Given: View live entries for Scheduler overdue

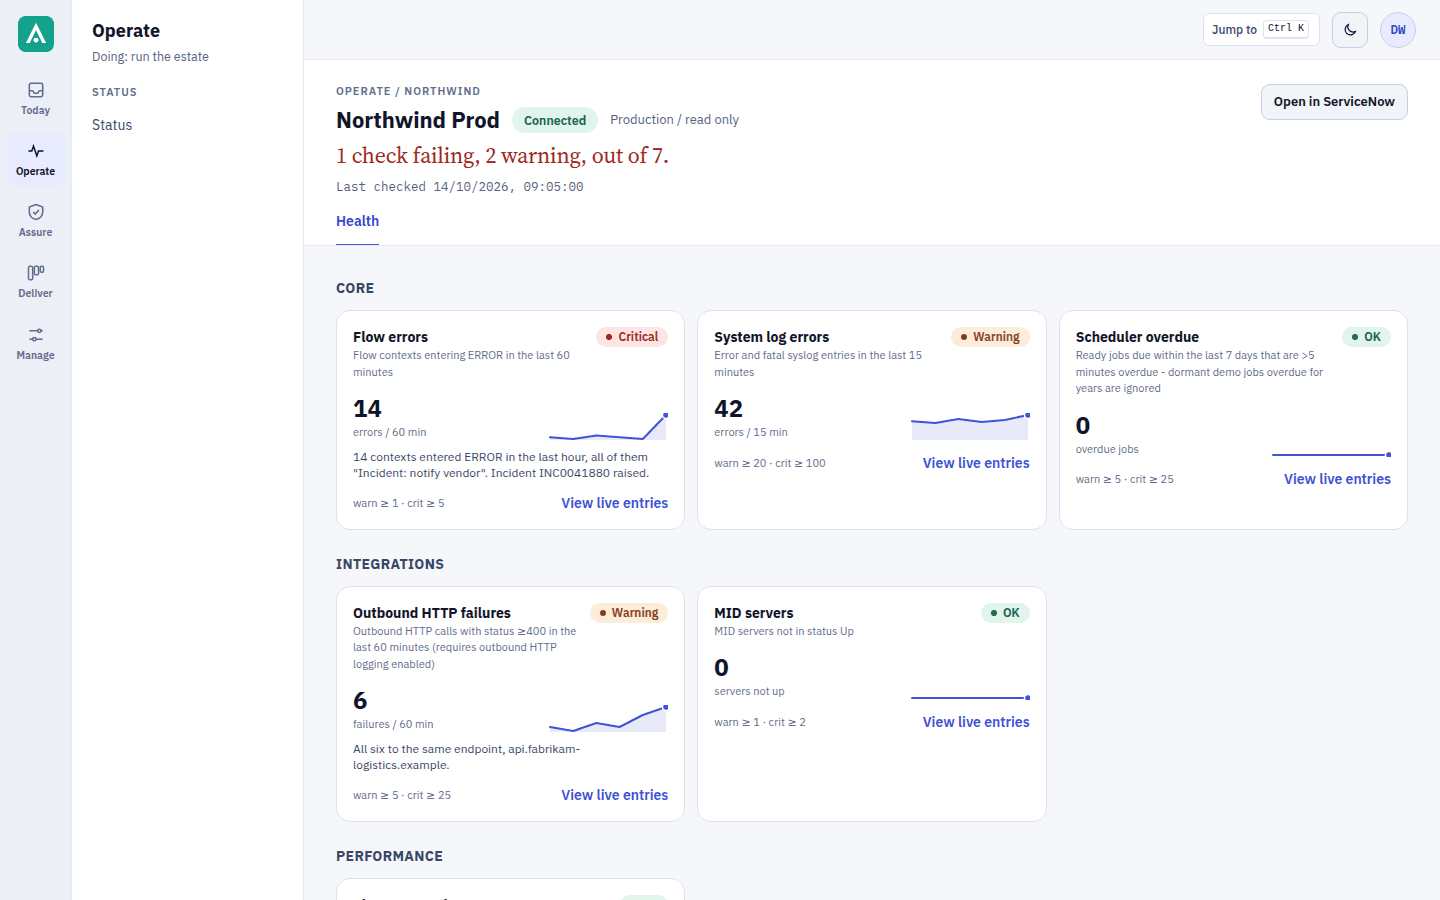Looking at the screenshot, I should [x=1337, y=479].
